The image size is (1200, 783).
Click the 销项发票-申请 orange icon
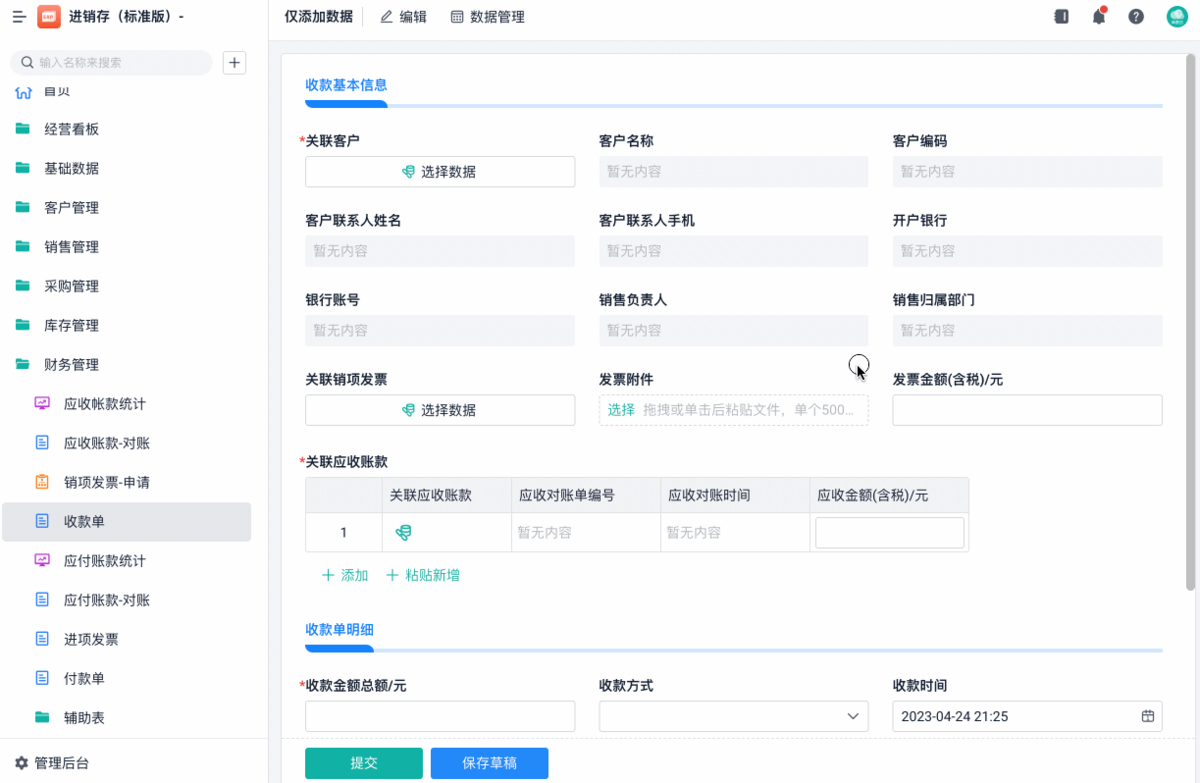pos(42,482)
